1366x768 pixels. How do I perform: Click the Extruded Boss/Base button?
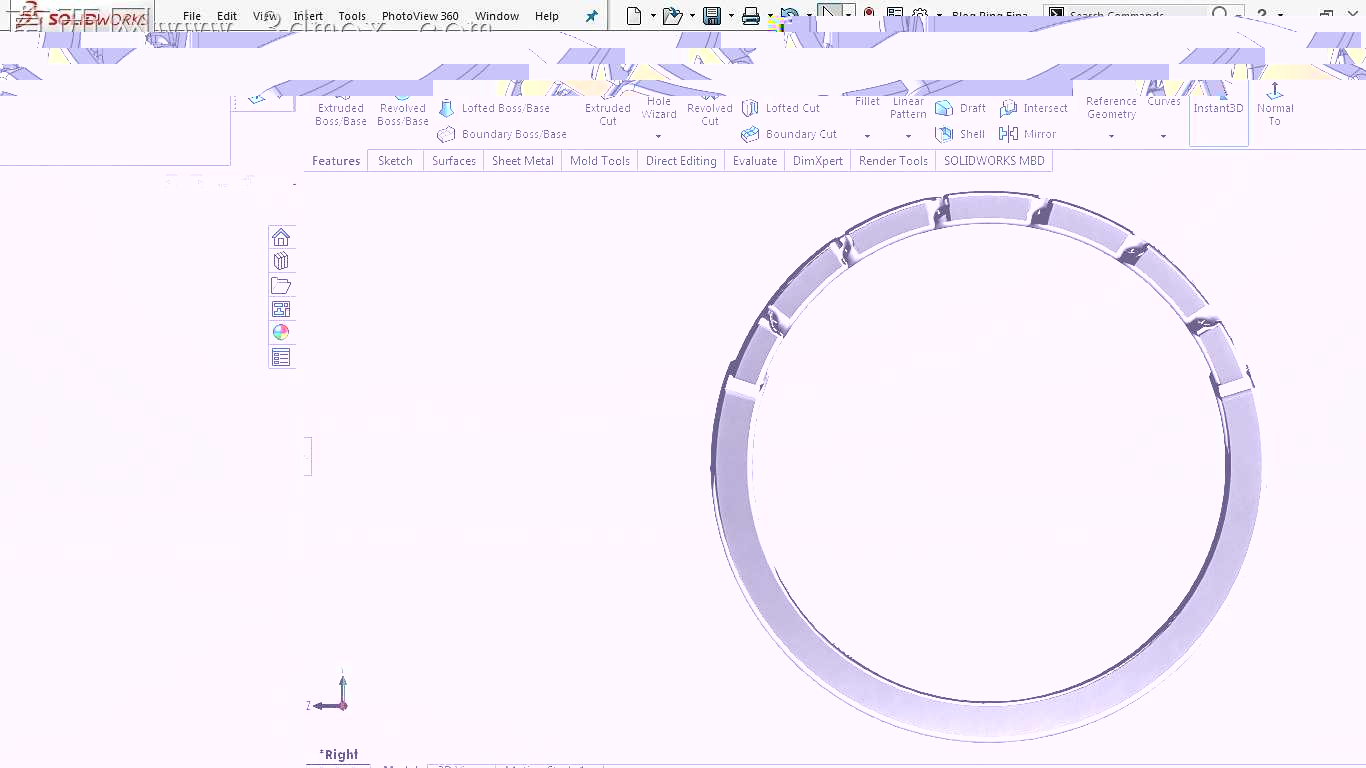click(341, 111)
